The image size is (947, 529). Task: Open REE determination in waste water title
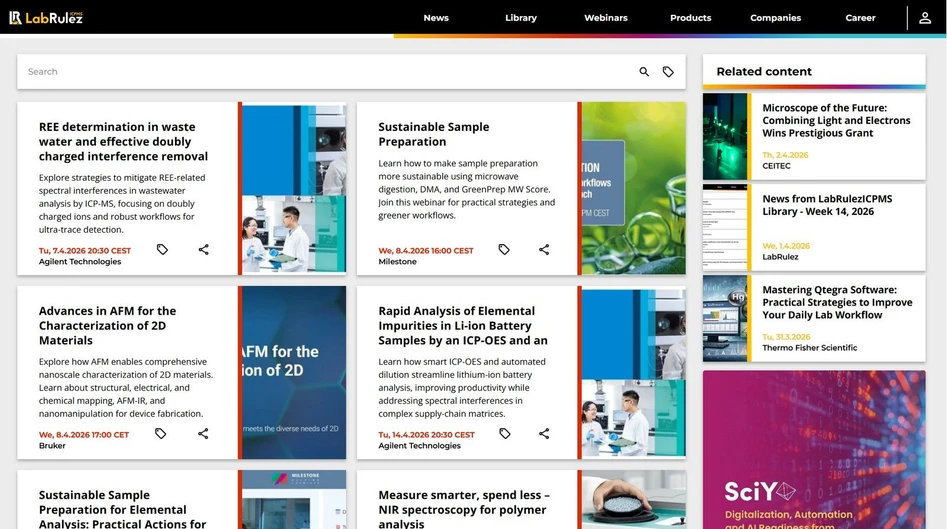(x=123, y=141)
